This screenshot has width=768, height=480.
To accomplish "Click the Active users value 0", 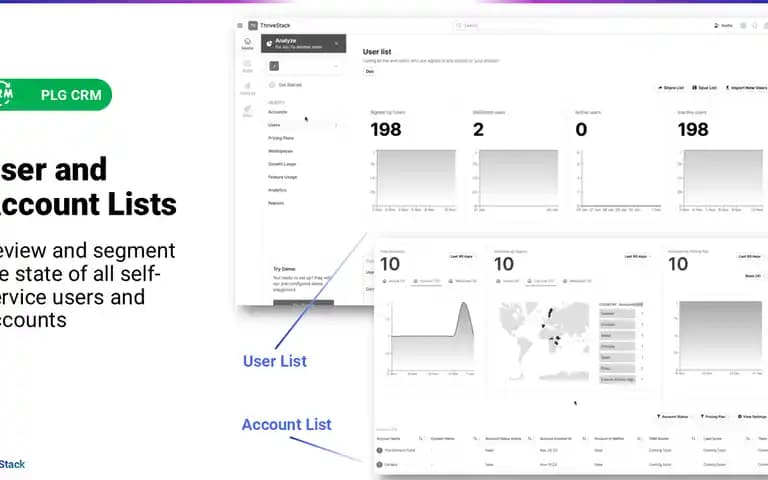I will pyautogui.click(x=581, y=130).
